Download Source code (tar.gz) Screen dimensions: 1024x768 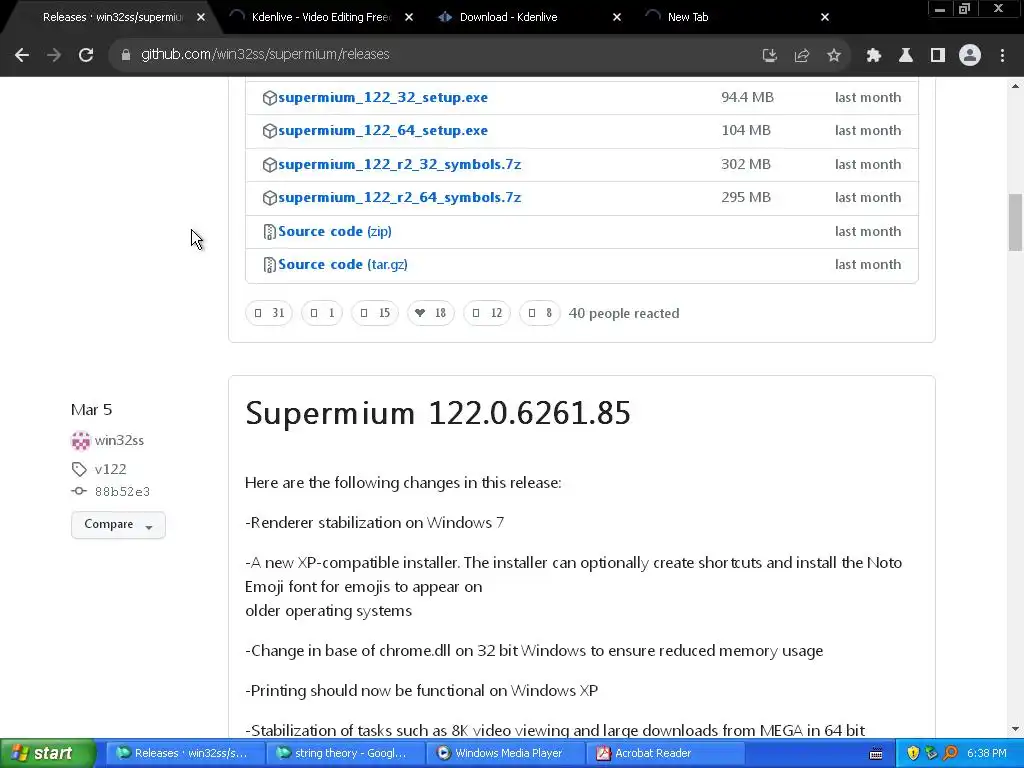pyautogui.click(x=343, y=264)
